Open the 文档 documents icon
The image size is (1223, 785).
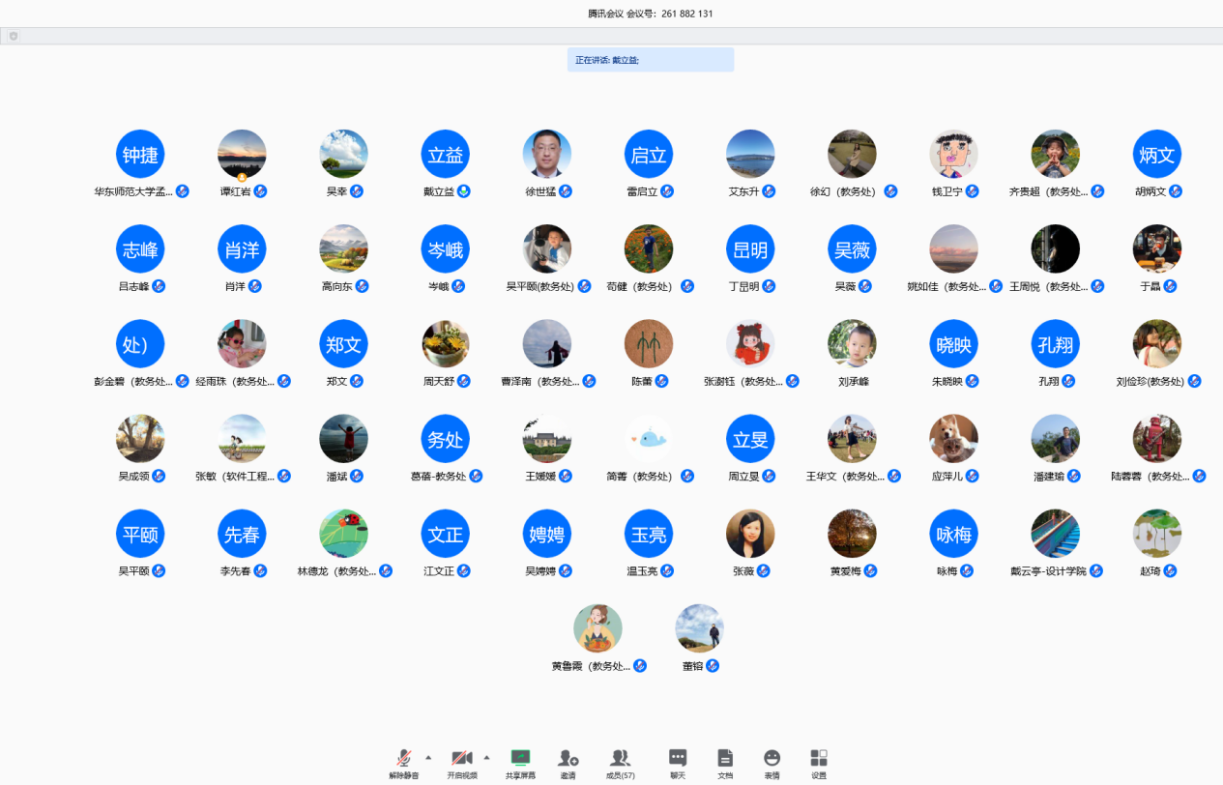pyautogui.click(x=725, y=763)
